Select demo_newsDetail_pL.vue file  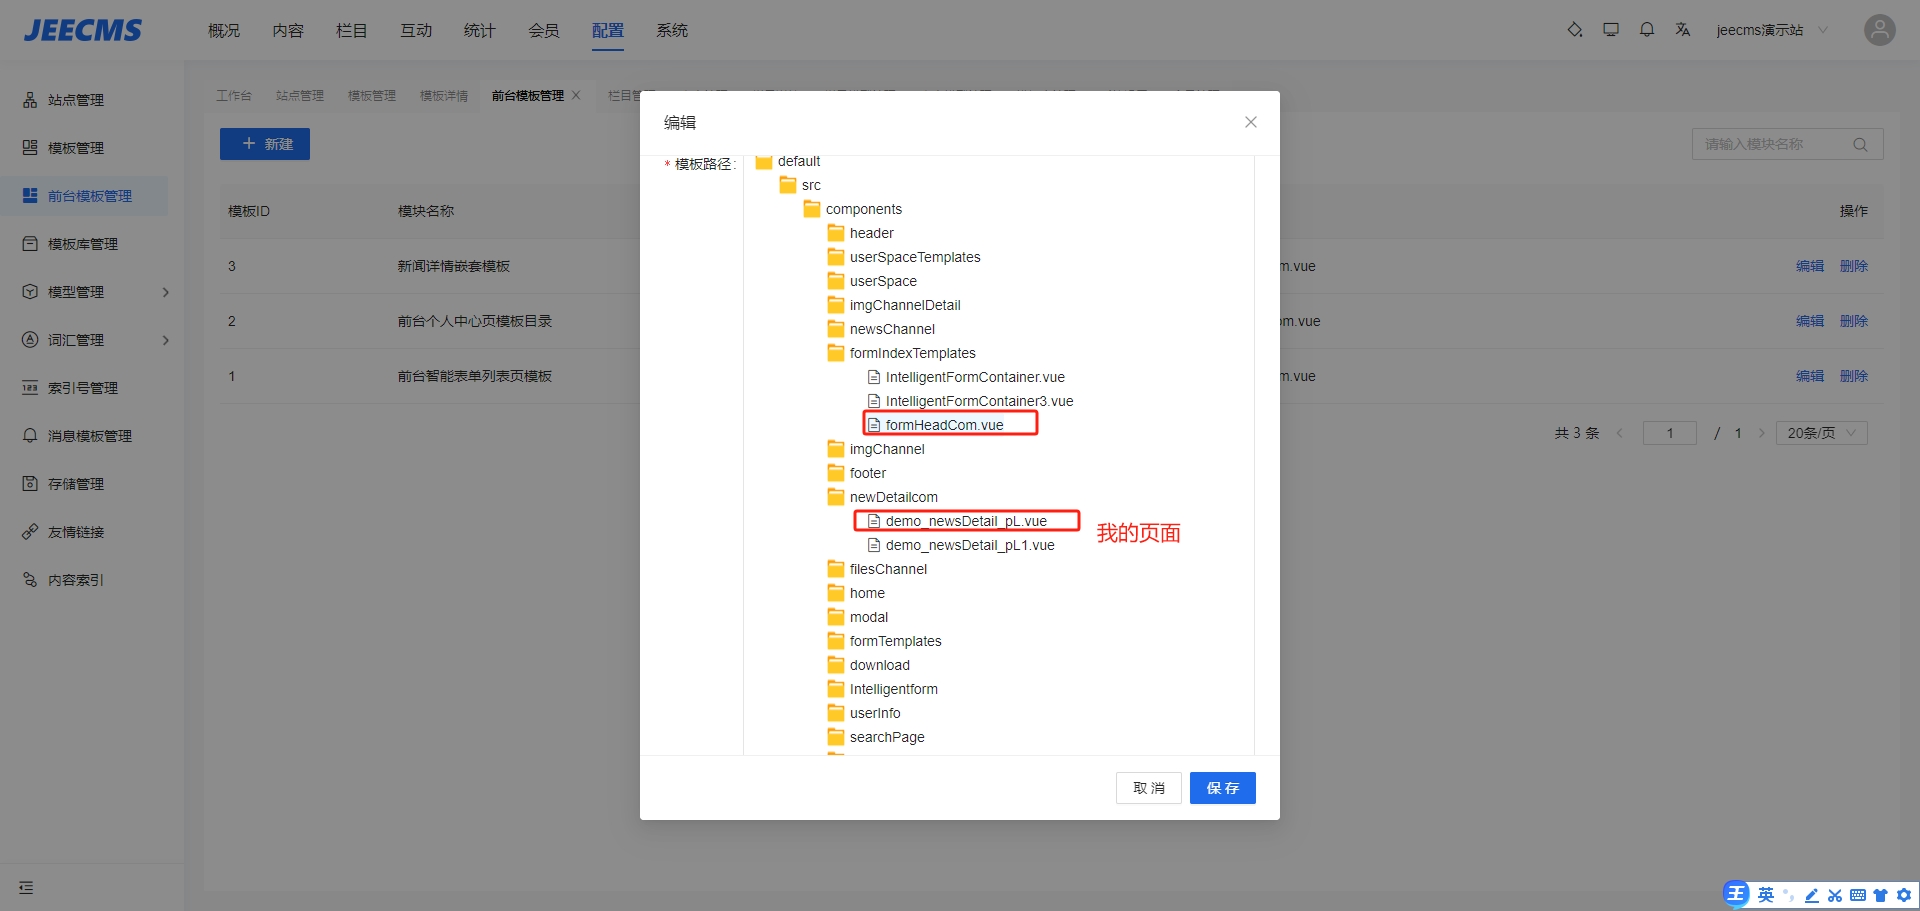click(x=965, y=521)
